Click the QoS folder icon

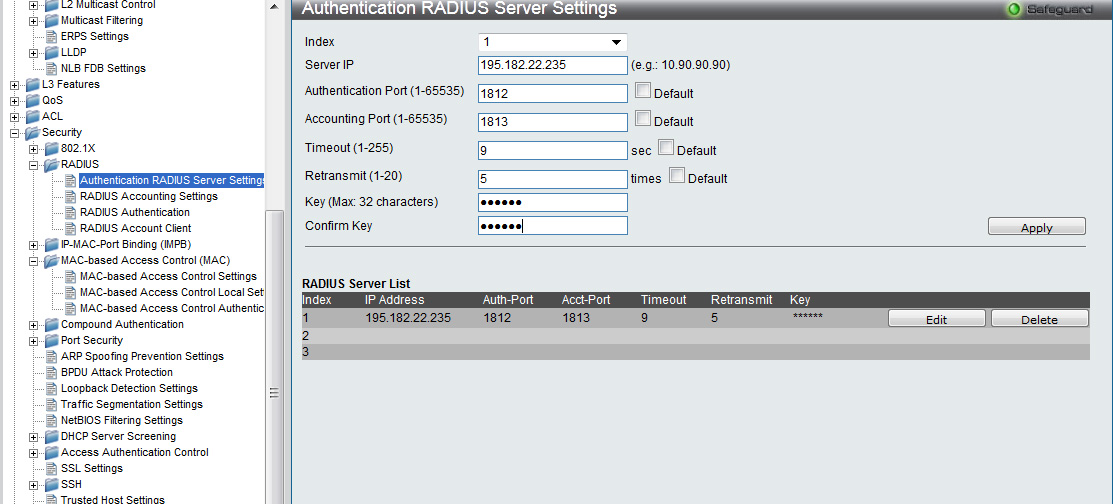32,100
